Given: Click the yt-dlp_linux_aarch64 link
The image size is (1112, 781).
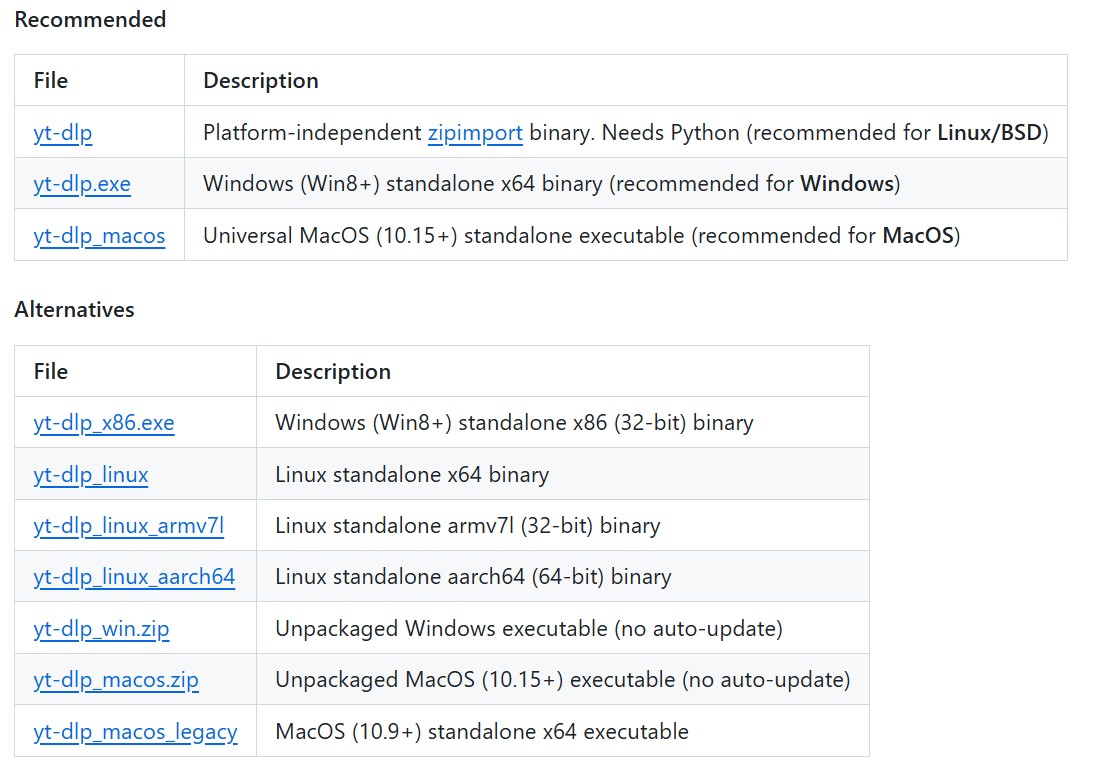Looking at the screenshot, I should point(134,577).
